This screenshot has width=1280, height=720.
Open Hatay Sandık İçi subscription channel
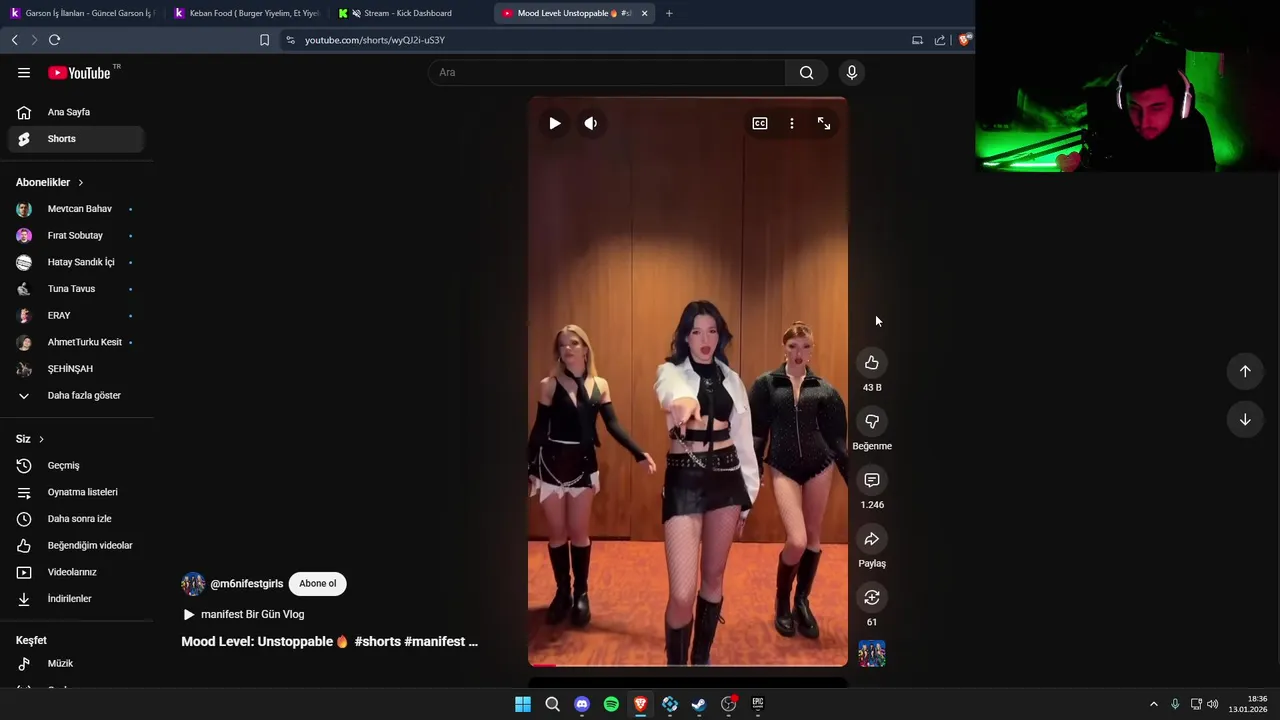pos(76,262)
